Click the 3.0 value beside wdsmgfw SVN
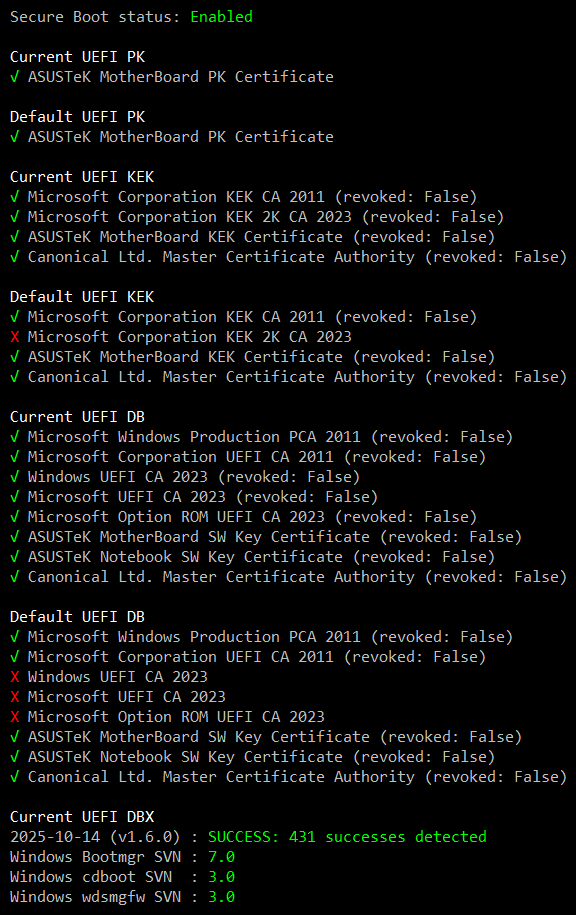 click(x=222, y=897)
